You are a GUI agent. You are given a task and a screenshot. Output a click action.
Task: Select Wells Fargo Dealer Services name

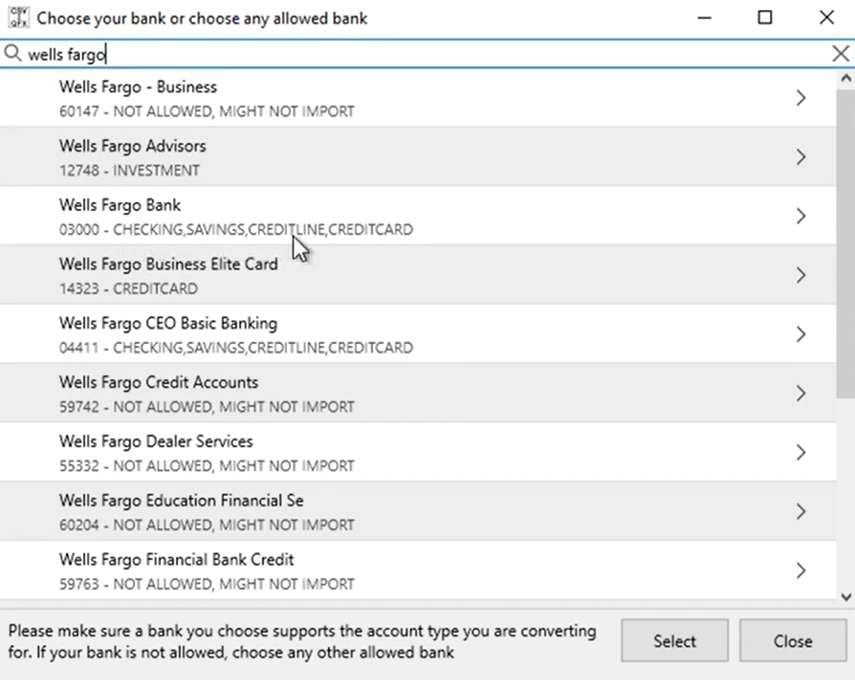(x=156, y=442)
